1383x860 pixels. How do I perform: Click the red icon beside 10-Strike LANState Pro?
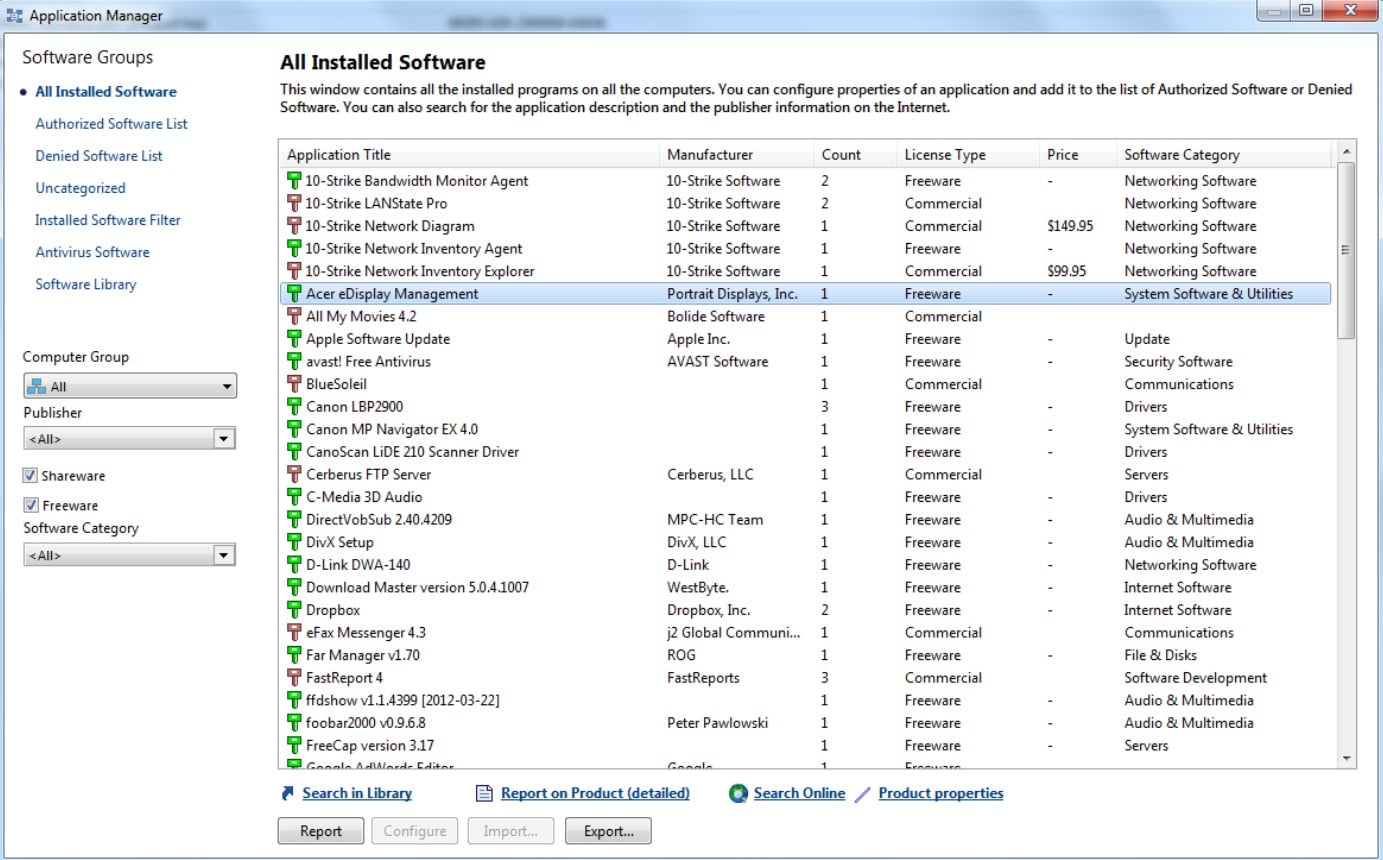pos(294,204)
